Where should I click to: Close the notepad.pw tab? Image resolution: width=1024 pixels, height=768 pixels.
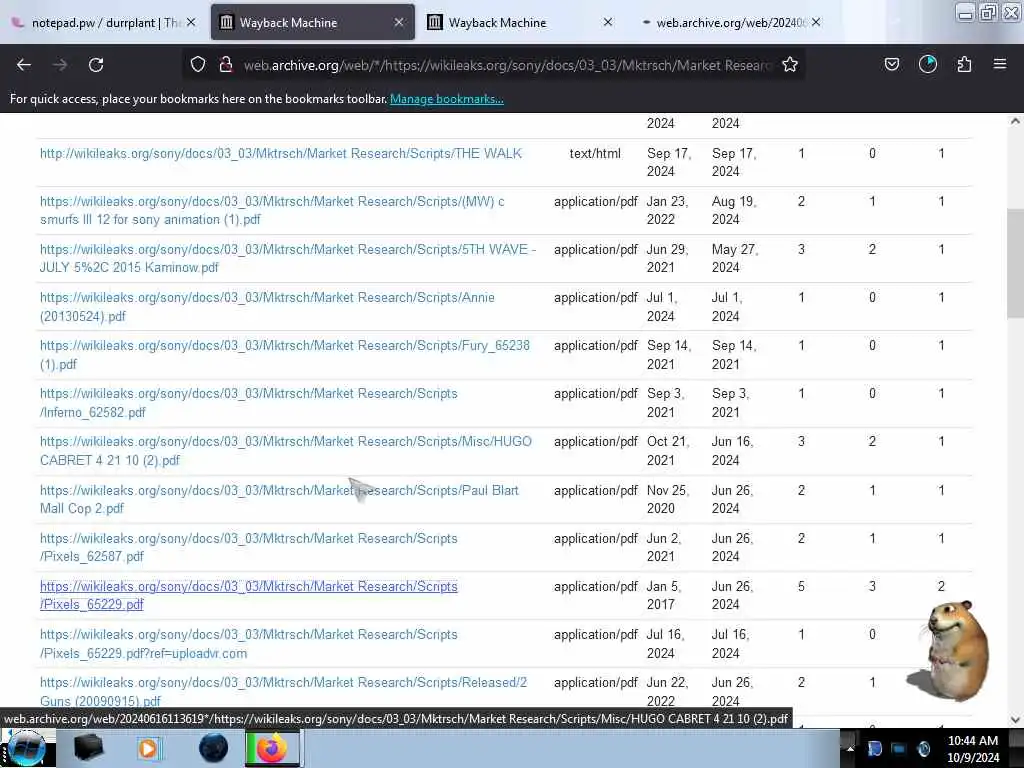pyautogui.click(x=191, y=22)
